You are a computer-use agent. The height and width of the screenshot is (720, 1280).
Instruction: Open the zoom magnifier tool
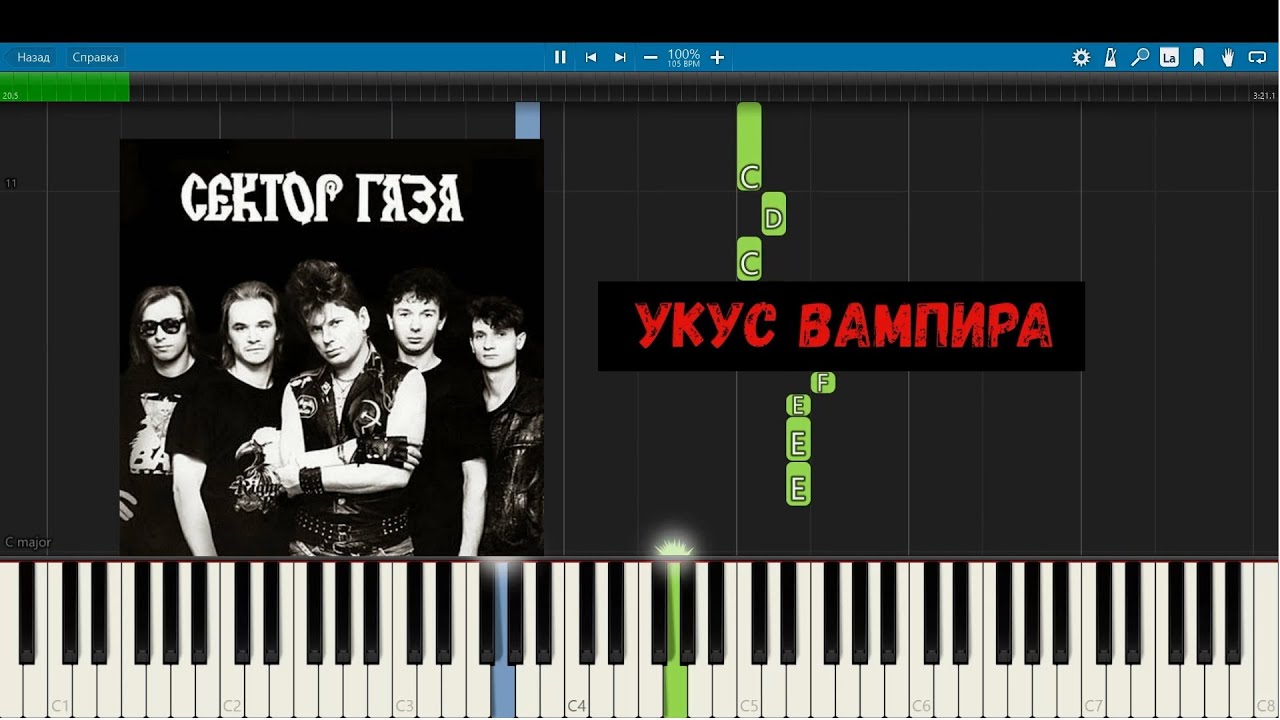tap(1139, 57)
